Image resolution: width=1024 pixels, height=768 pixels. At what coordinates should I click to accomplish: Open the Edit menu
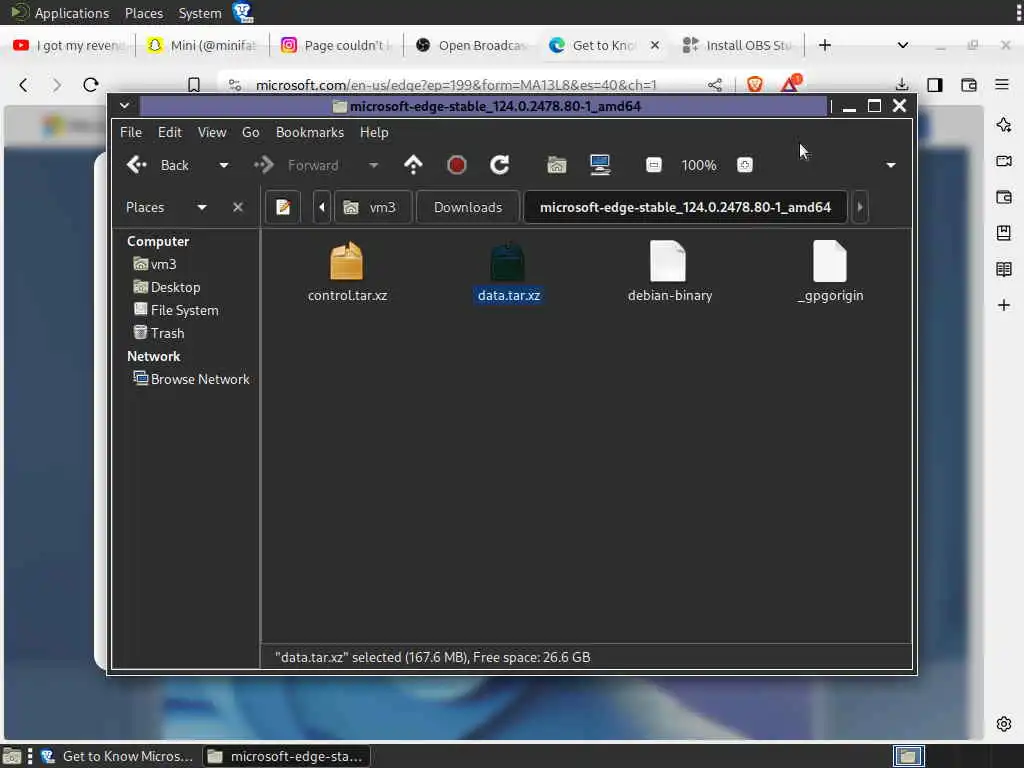[x=170, y=132]
